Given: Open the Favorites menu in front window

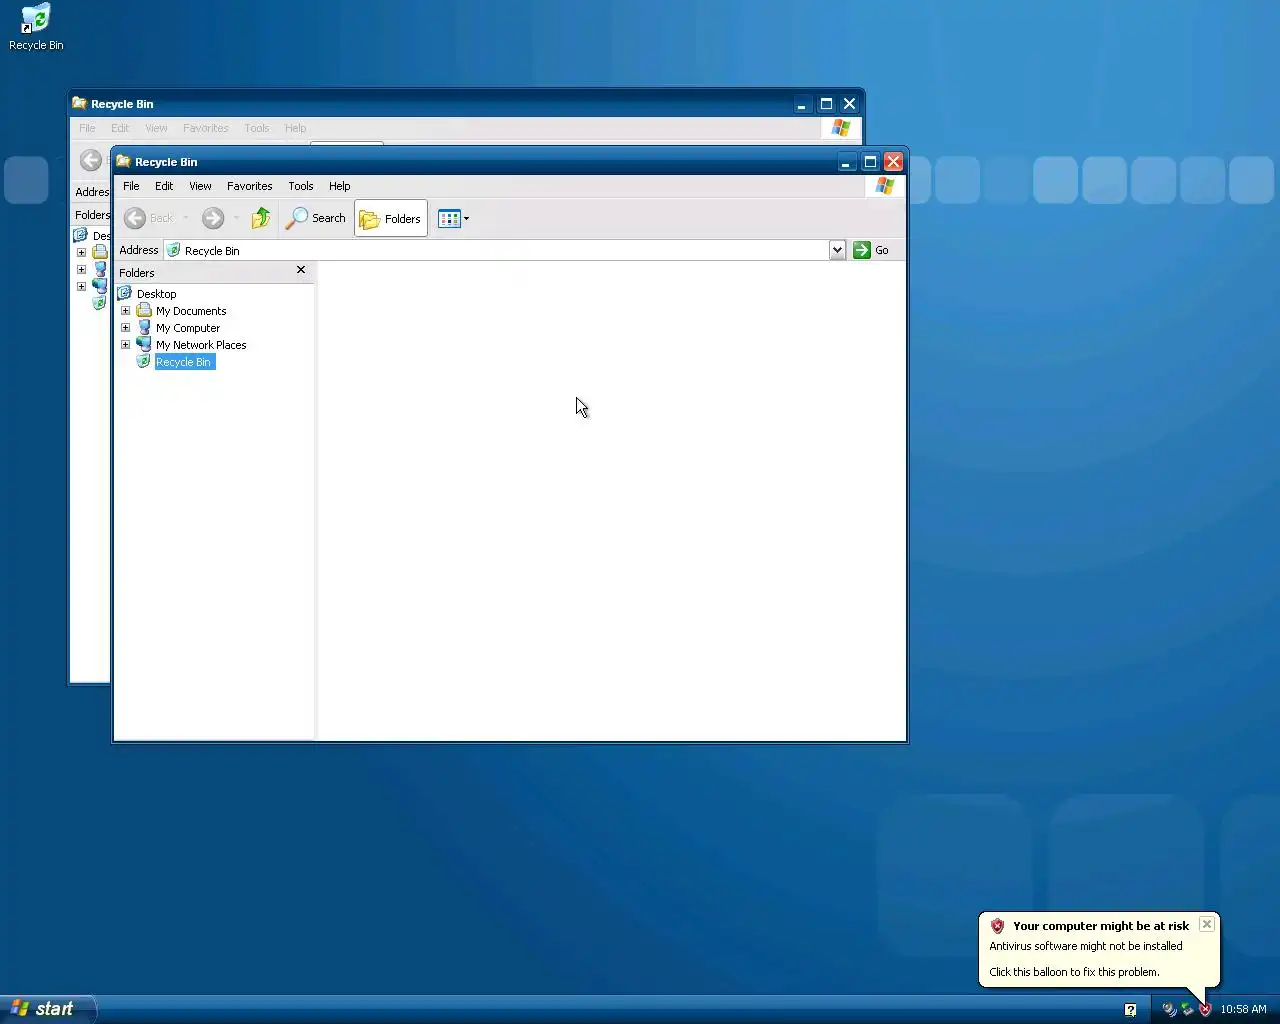Looking at the screenshot, I should [x=249, y=186].
